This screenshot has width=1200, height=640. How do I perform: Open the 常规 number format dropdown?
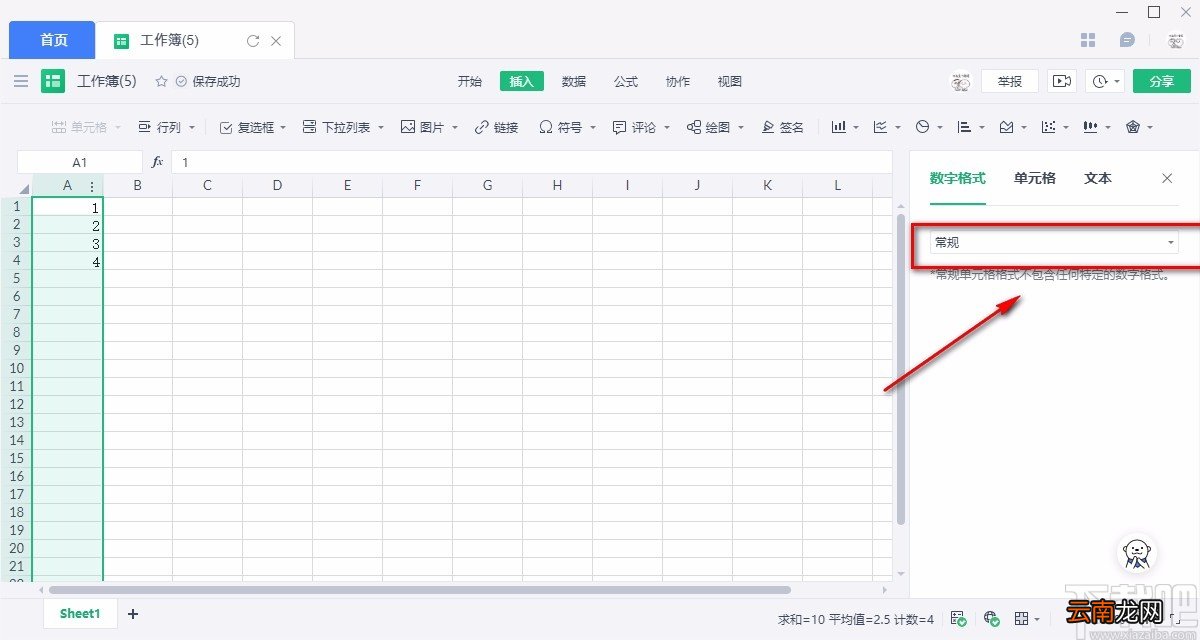pos(1054,242)
